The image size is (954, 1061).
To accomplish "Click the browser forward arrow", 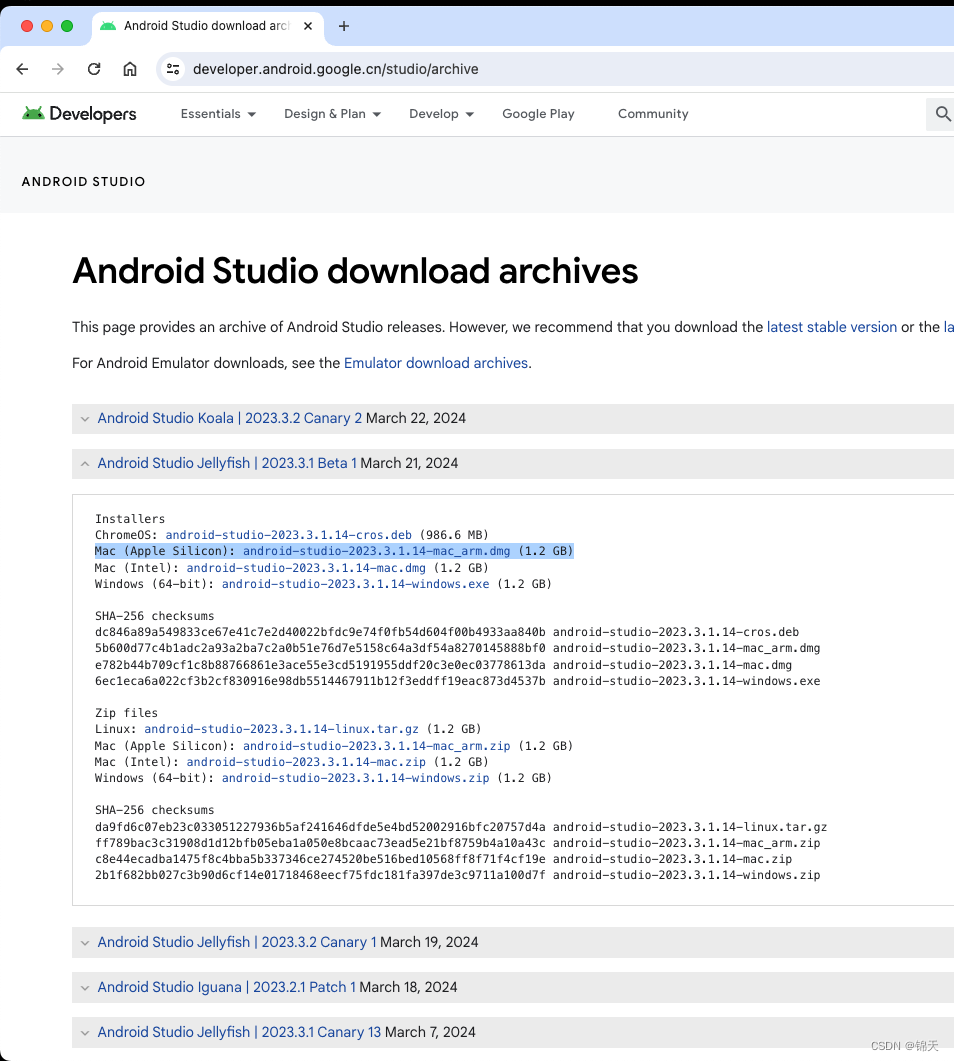I will (58, 69).
